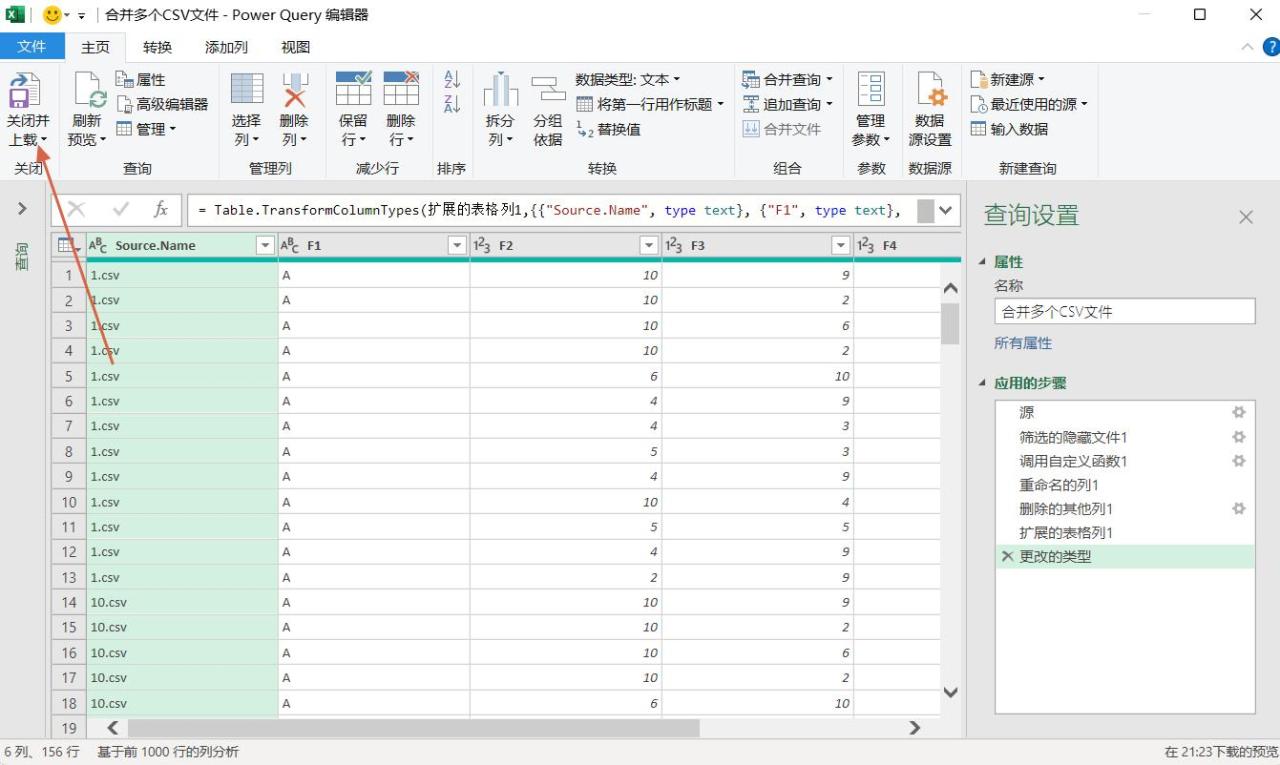Click the Manage Parameters (管理参数) icon
Viewport: 1280px width, 765px height.
[871, 89]
